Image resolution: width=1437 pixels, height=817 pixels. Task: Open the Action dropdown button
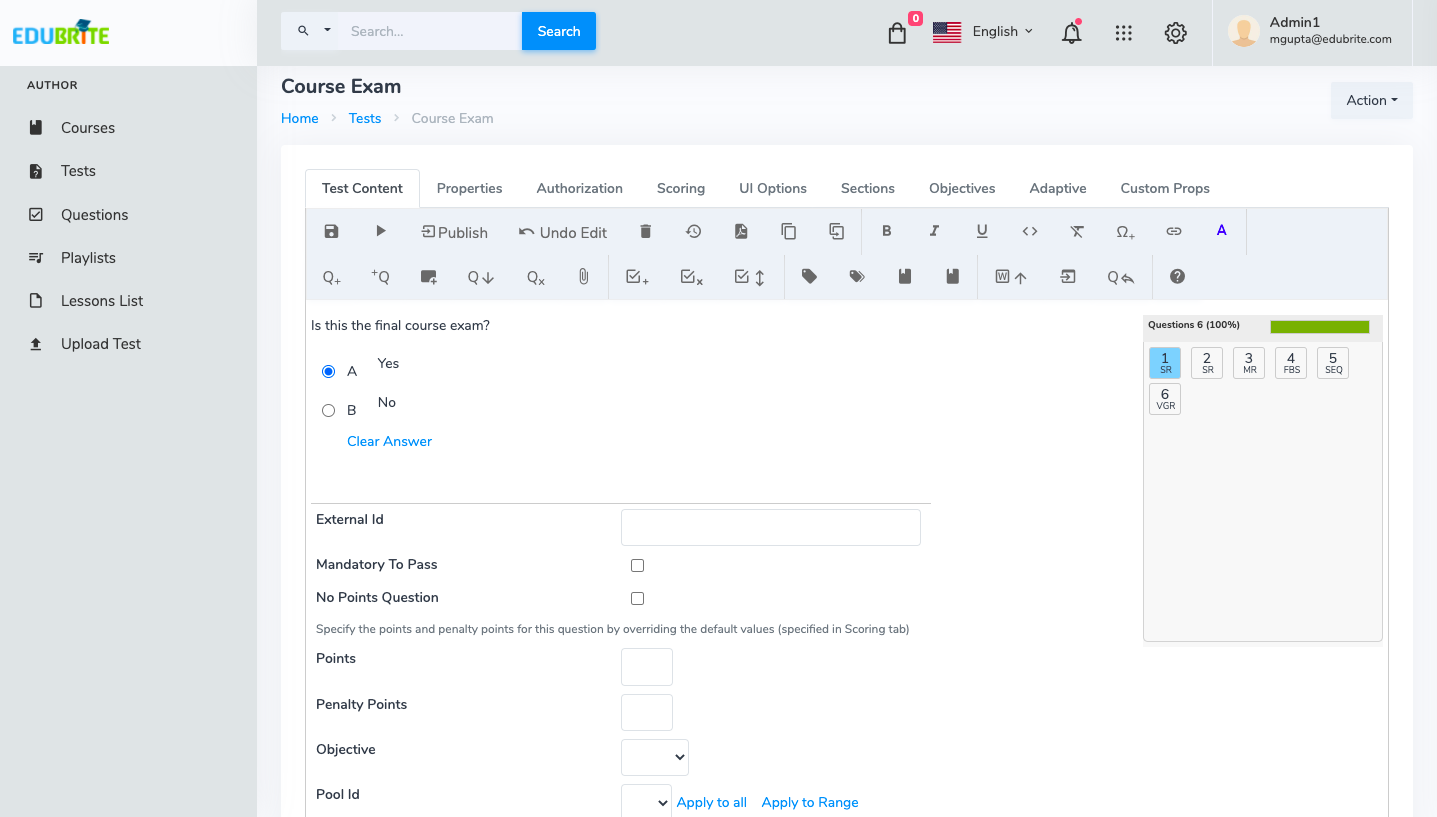pos(1372,100)
